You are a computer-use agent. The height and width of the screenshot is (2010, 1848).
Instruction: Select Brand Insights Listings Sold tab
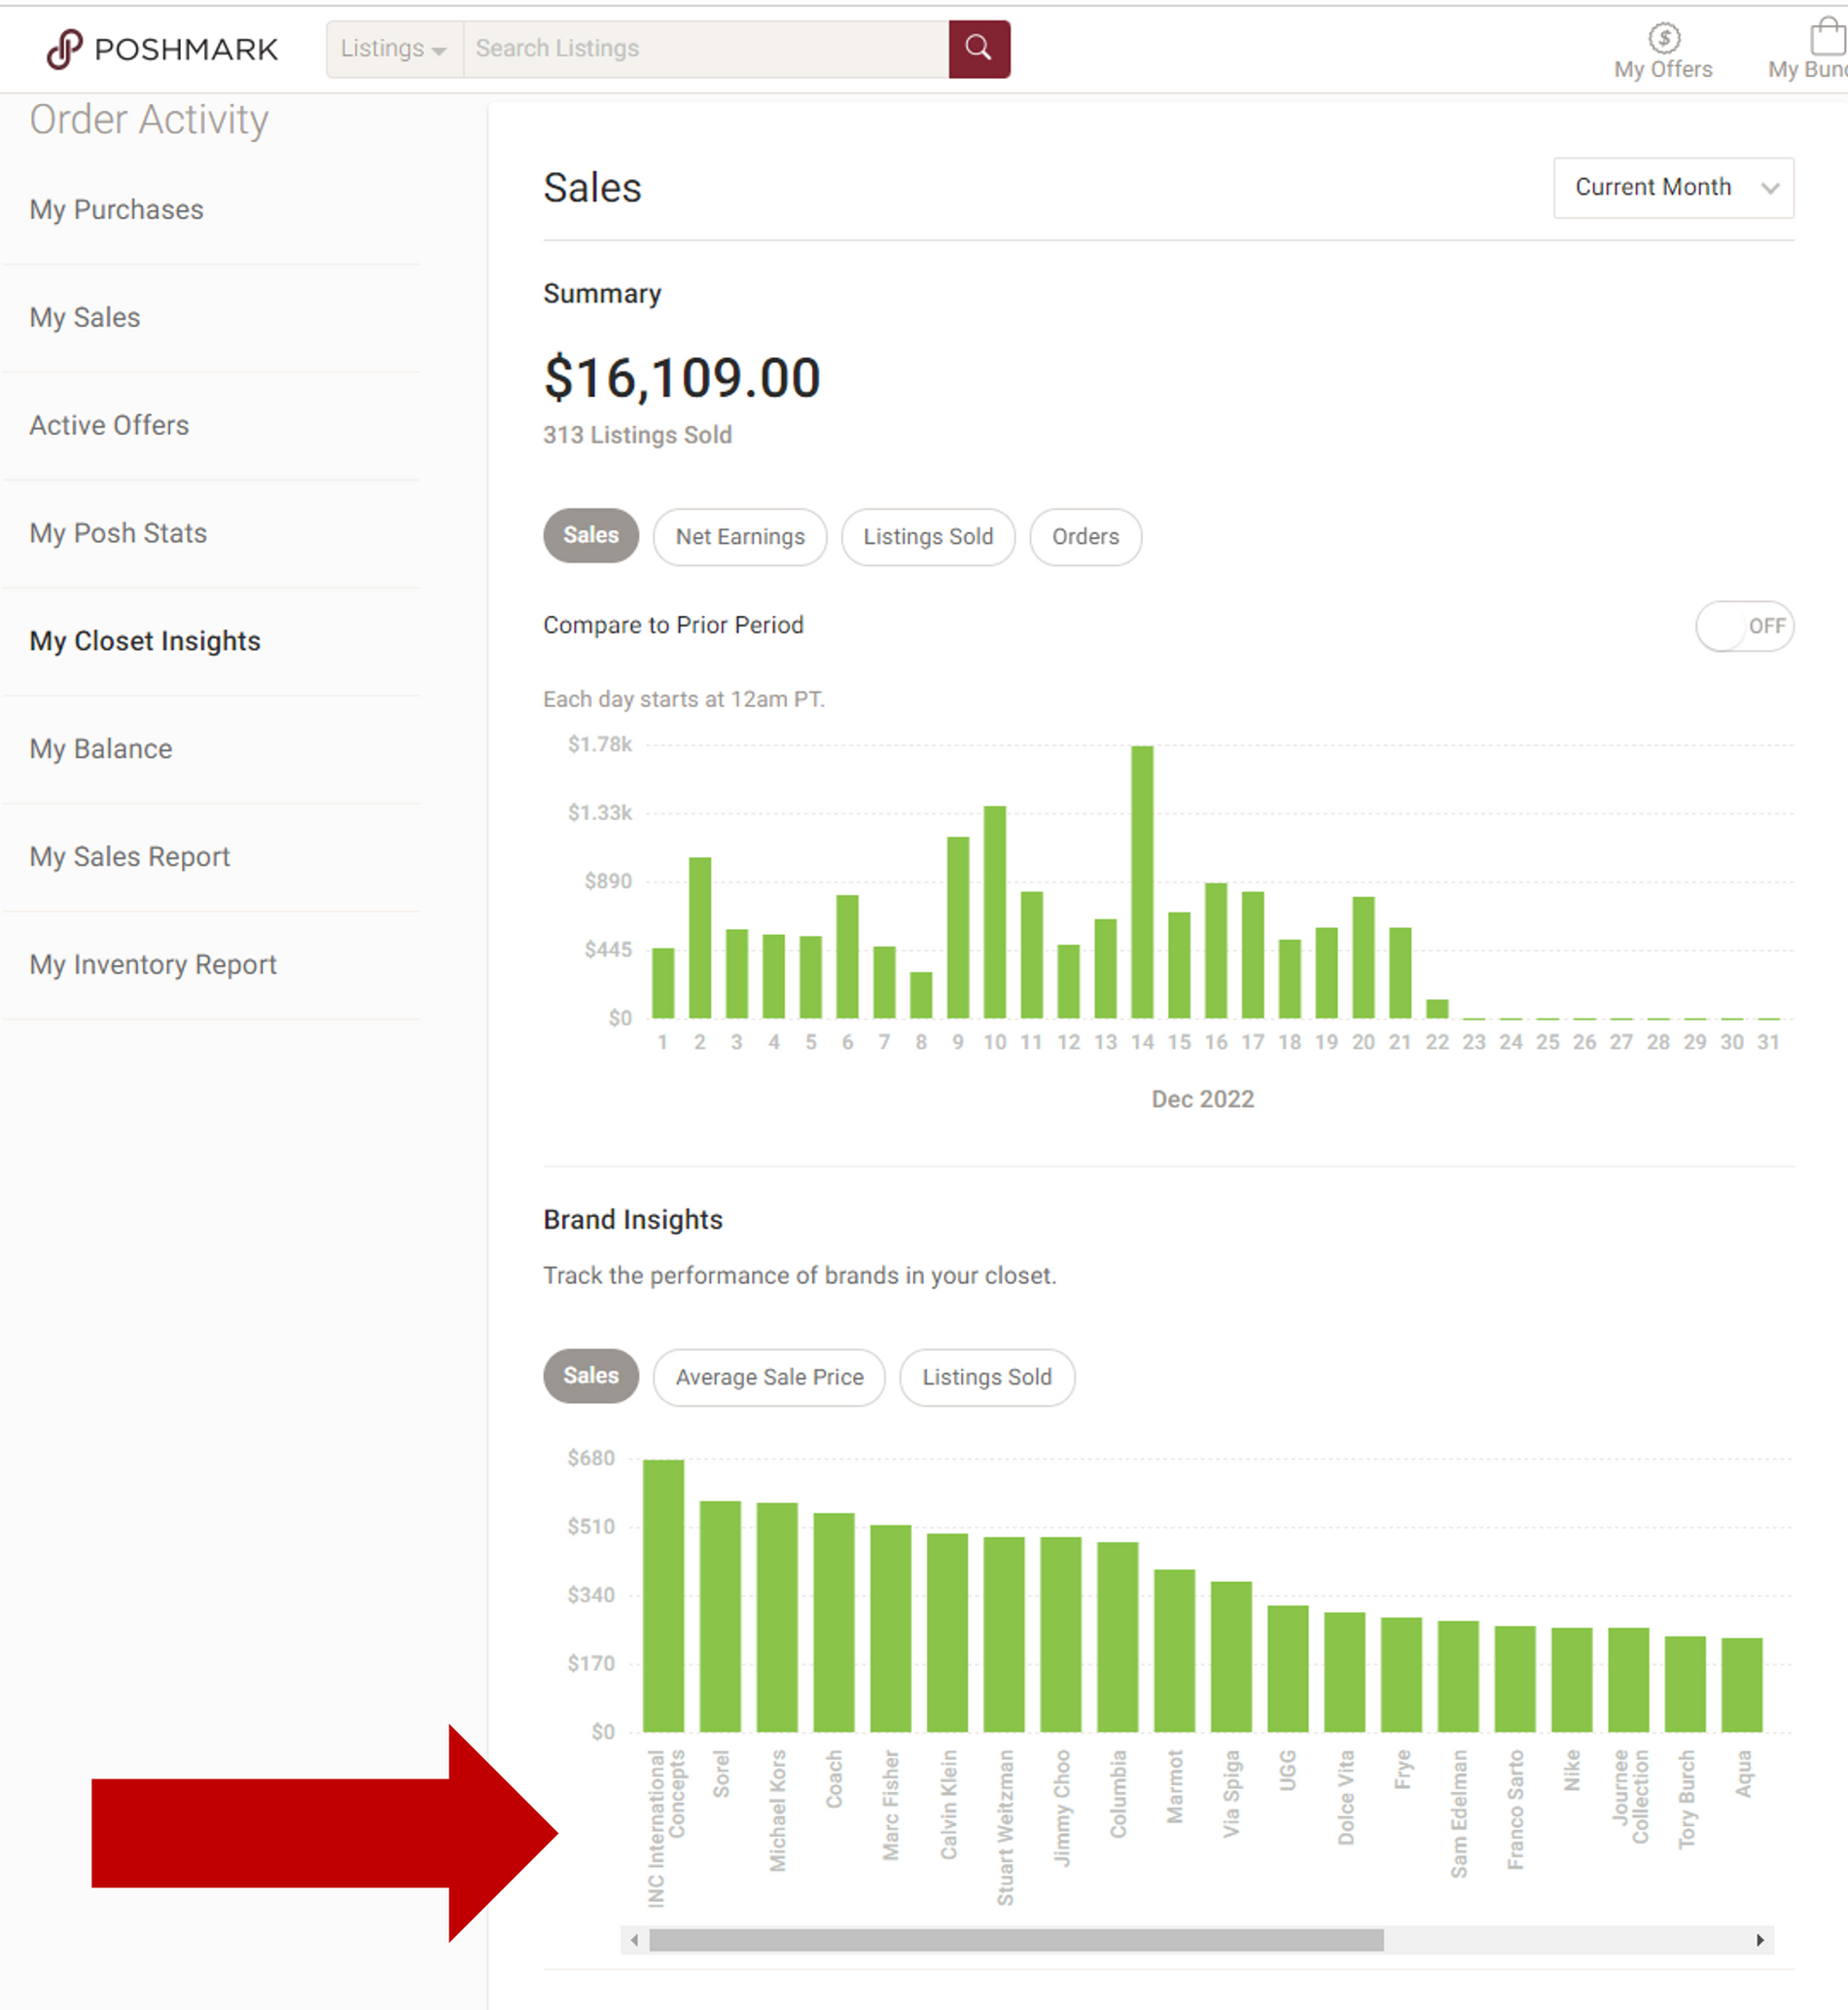987,1377
